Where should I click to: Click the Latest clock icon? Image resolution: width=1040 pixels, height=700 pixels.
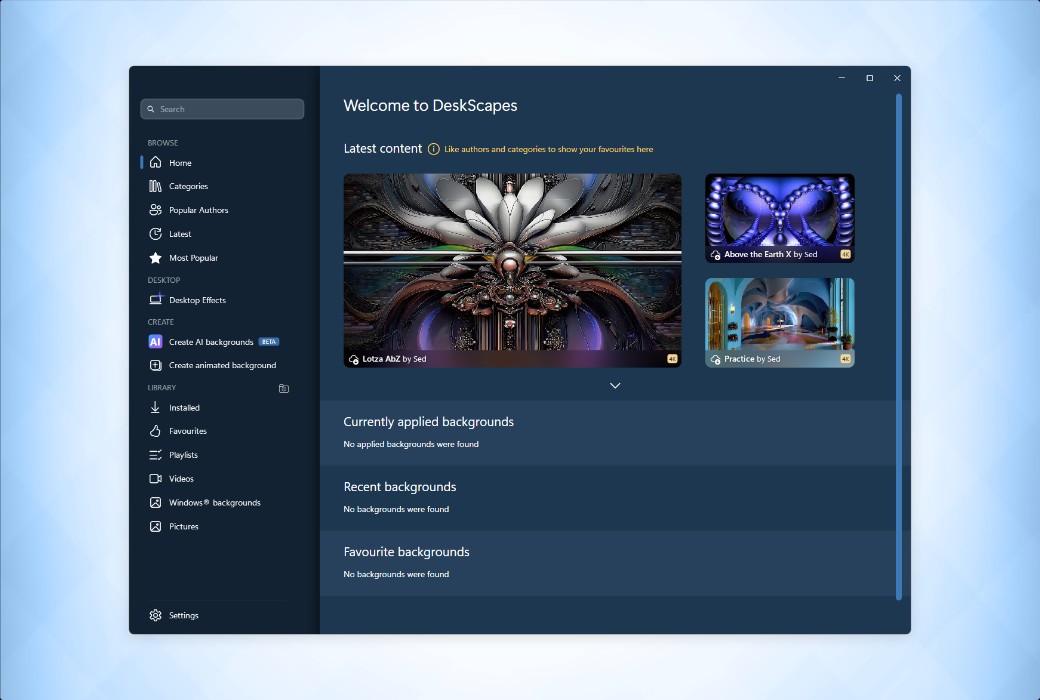coord(155,234)
